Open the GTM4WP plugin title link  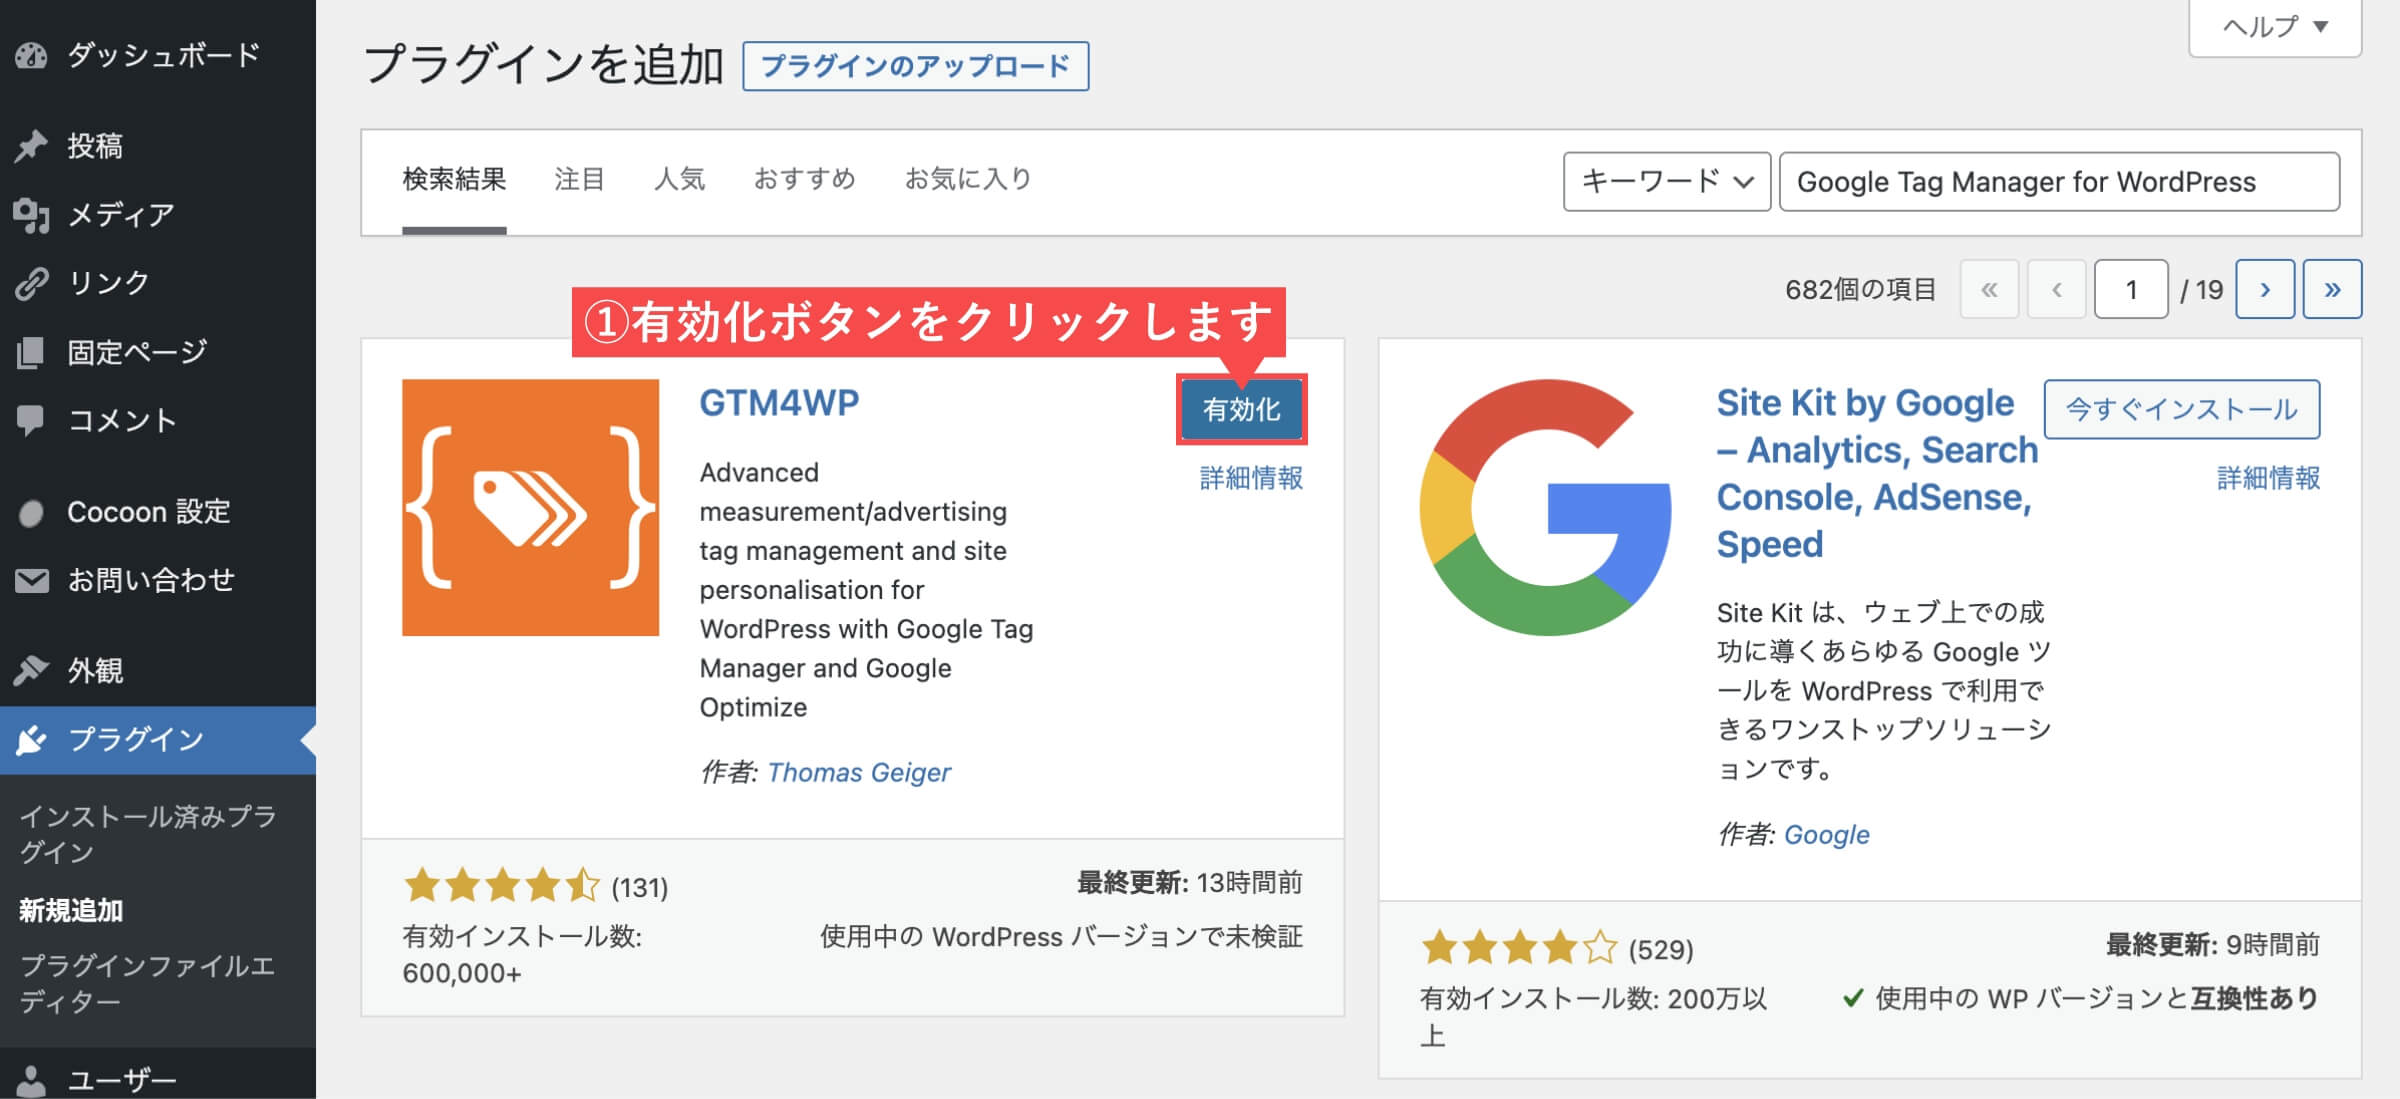pos(779,402)
